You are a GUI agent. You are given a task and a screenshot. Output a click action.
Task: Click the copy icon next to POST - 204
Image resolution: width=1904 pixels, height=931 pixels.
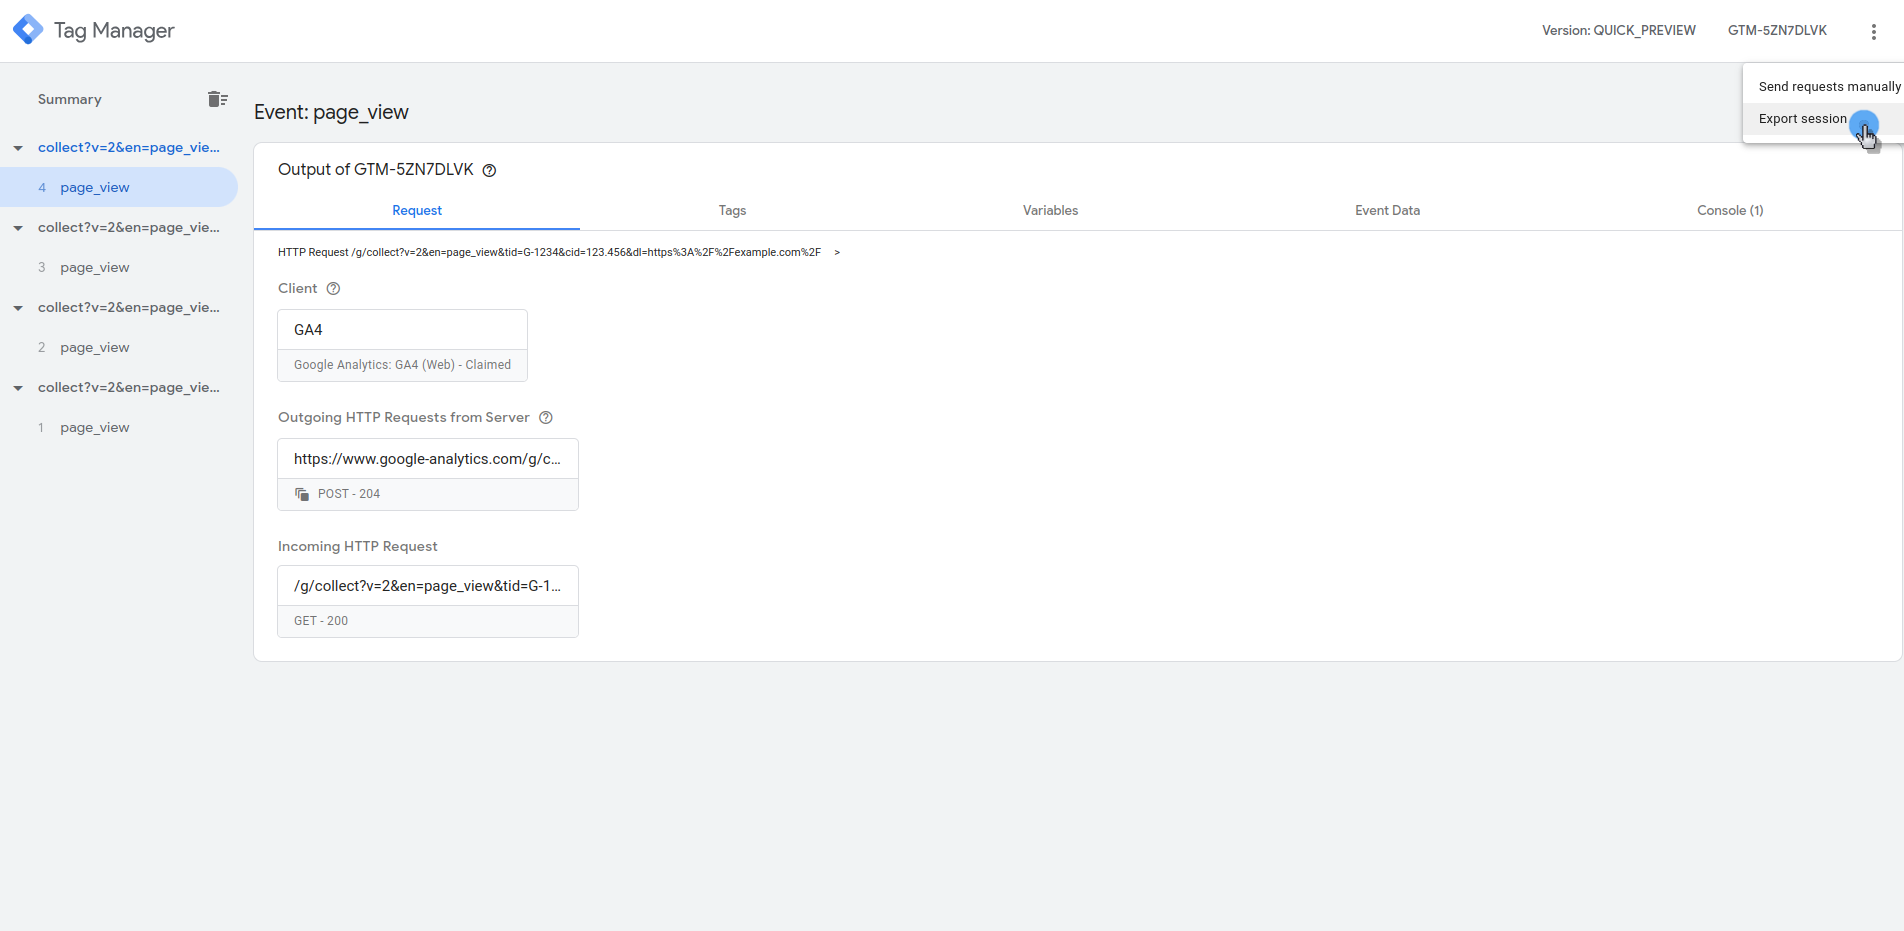coord(302,494)
